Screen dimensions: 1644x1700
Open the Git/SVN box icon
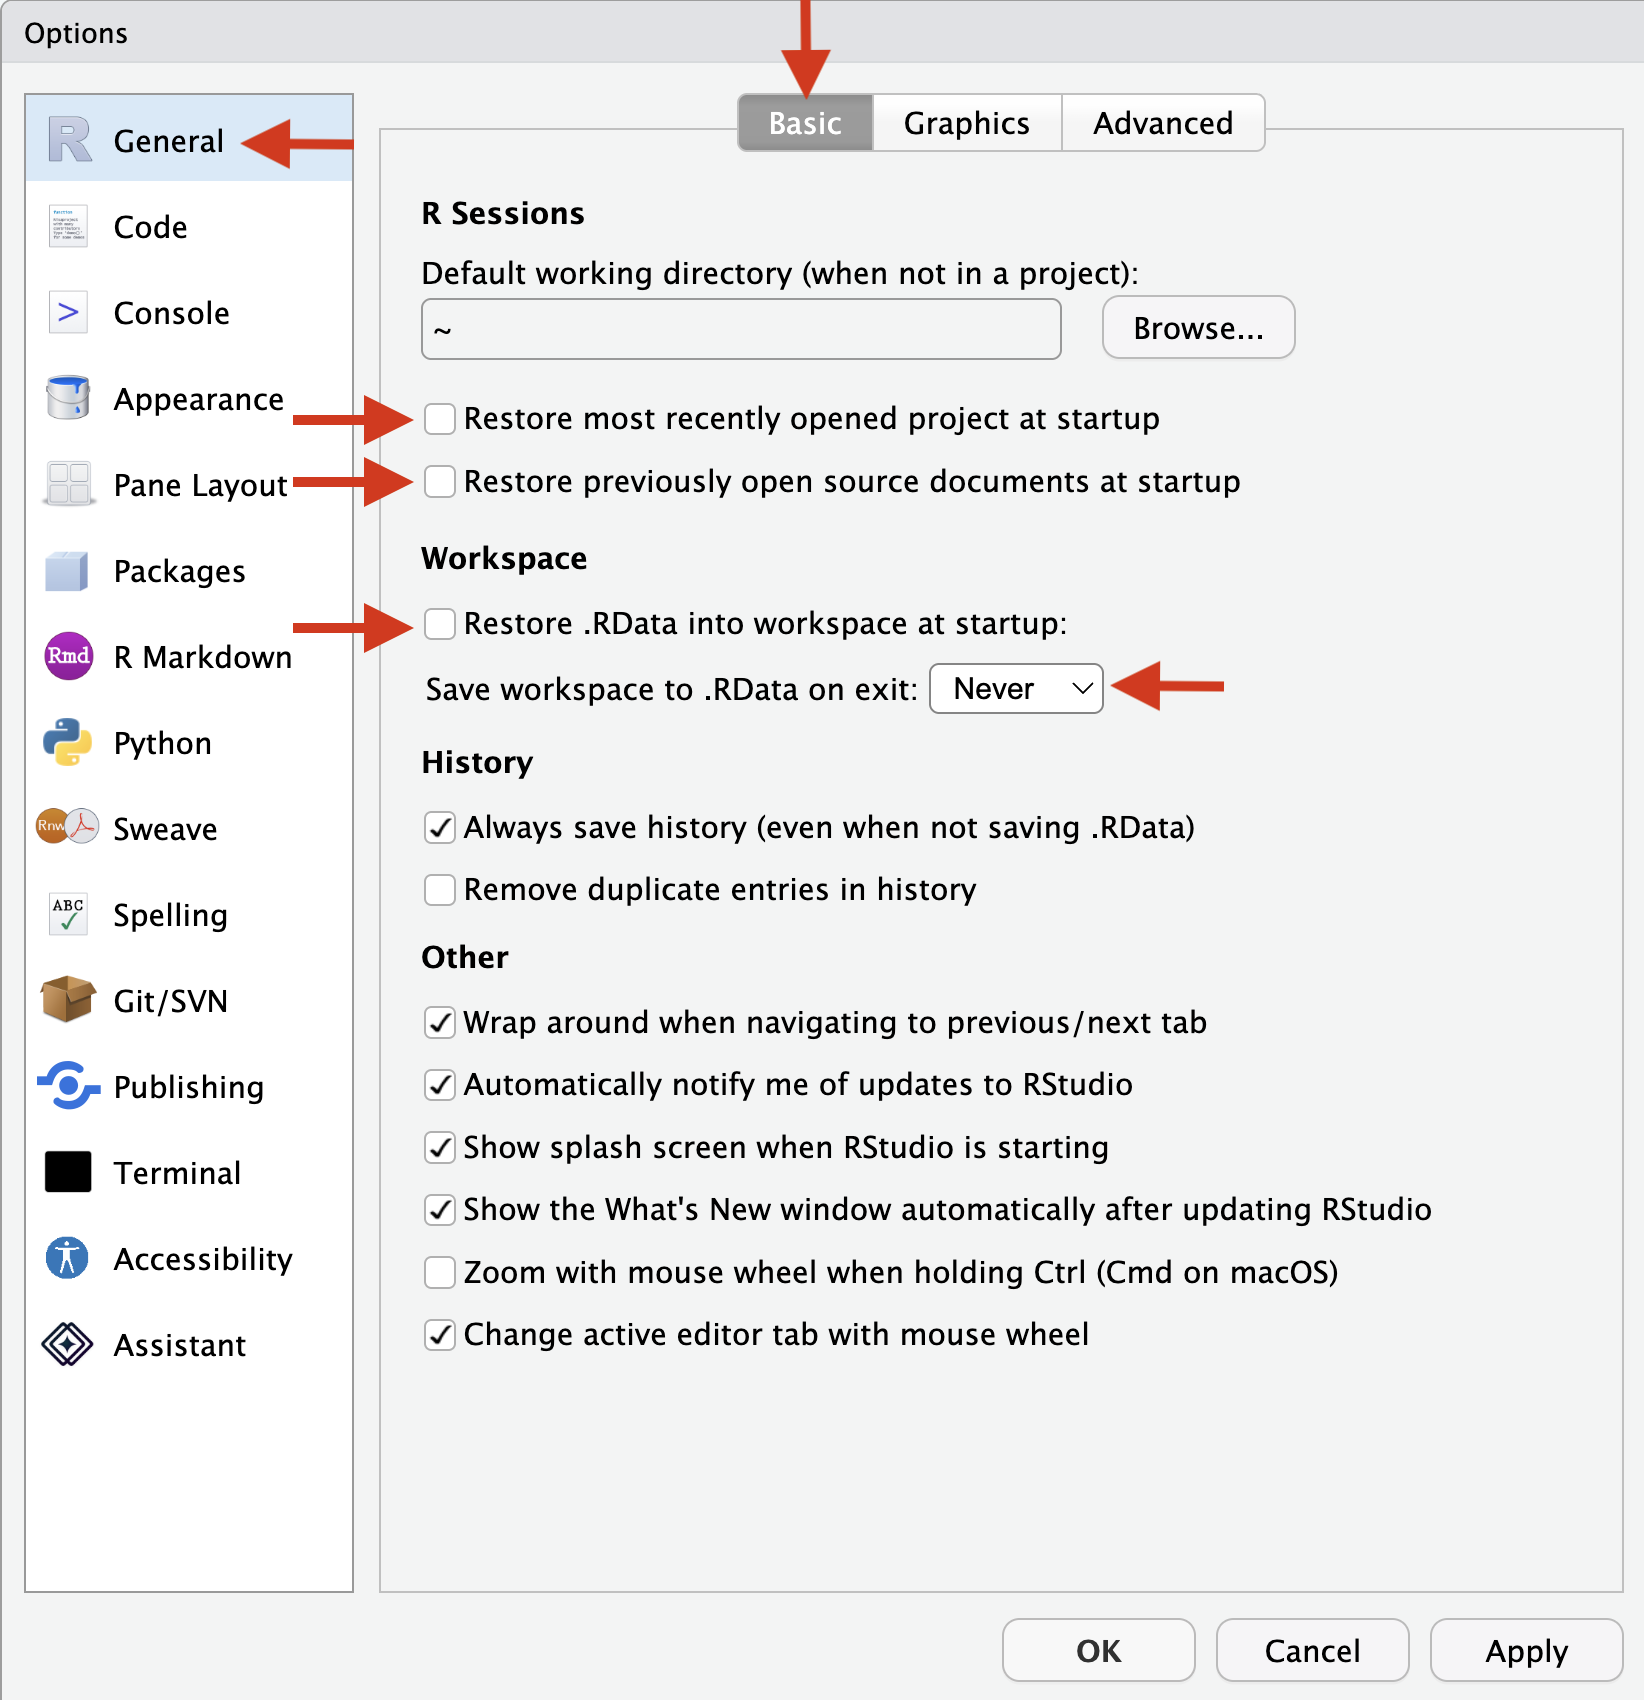pos(68,1000)
